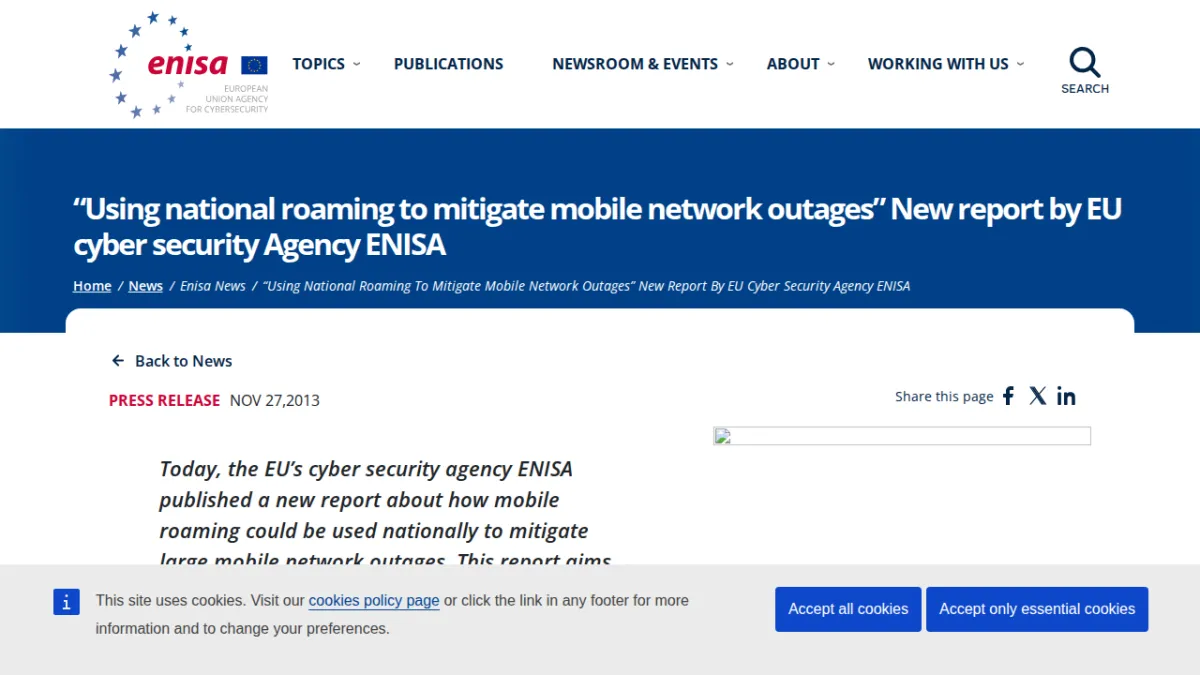Share this page on Facebook
This screenshot has height=675, width=1200.
coord(1008,396)
